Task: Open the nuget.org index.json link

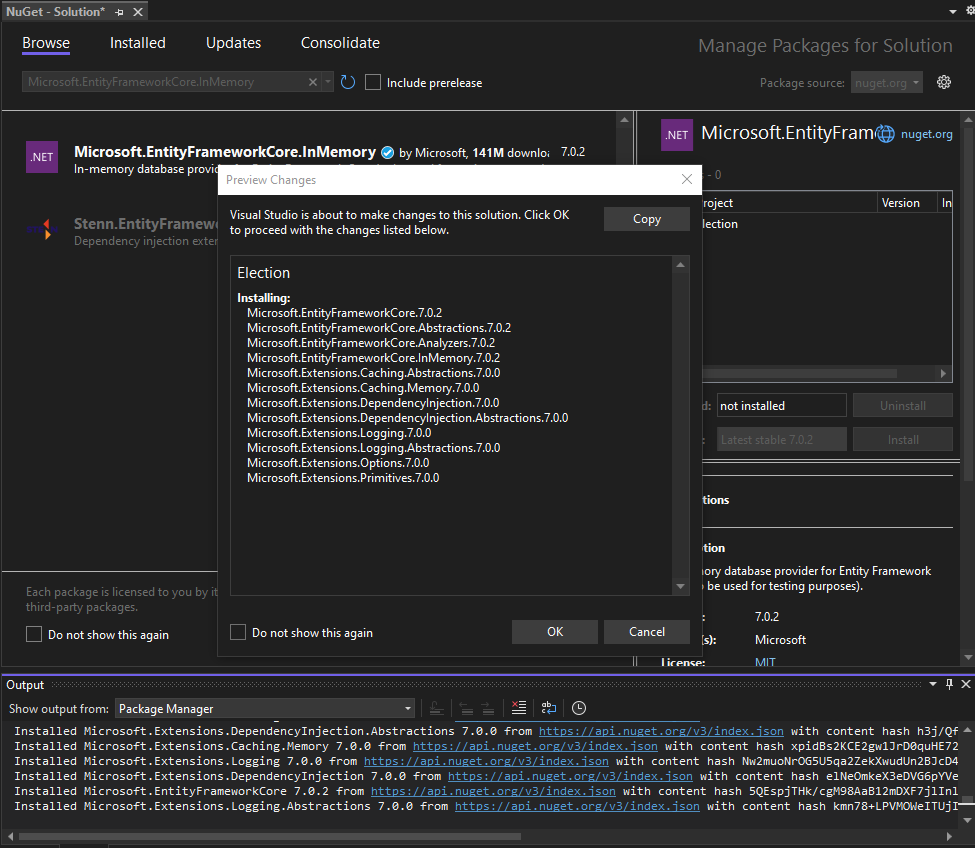Action: point(660,730)
